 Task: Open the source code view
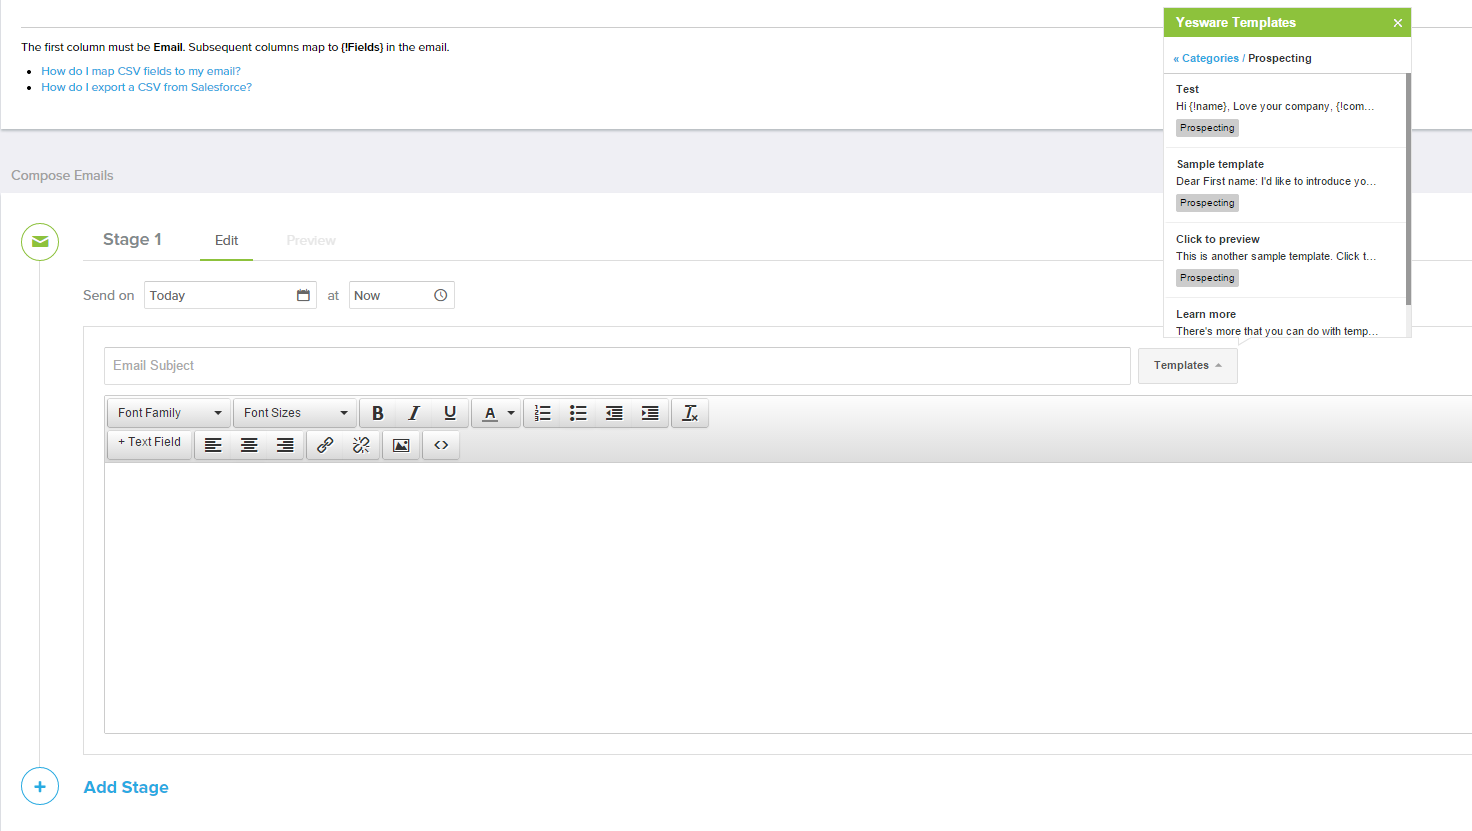click(x=441, y=445)
